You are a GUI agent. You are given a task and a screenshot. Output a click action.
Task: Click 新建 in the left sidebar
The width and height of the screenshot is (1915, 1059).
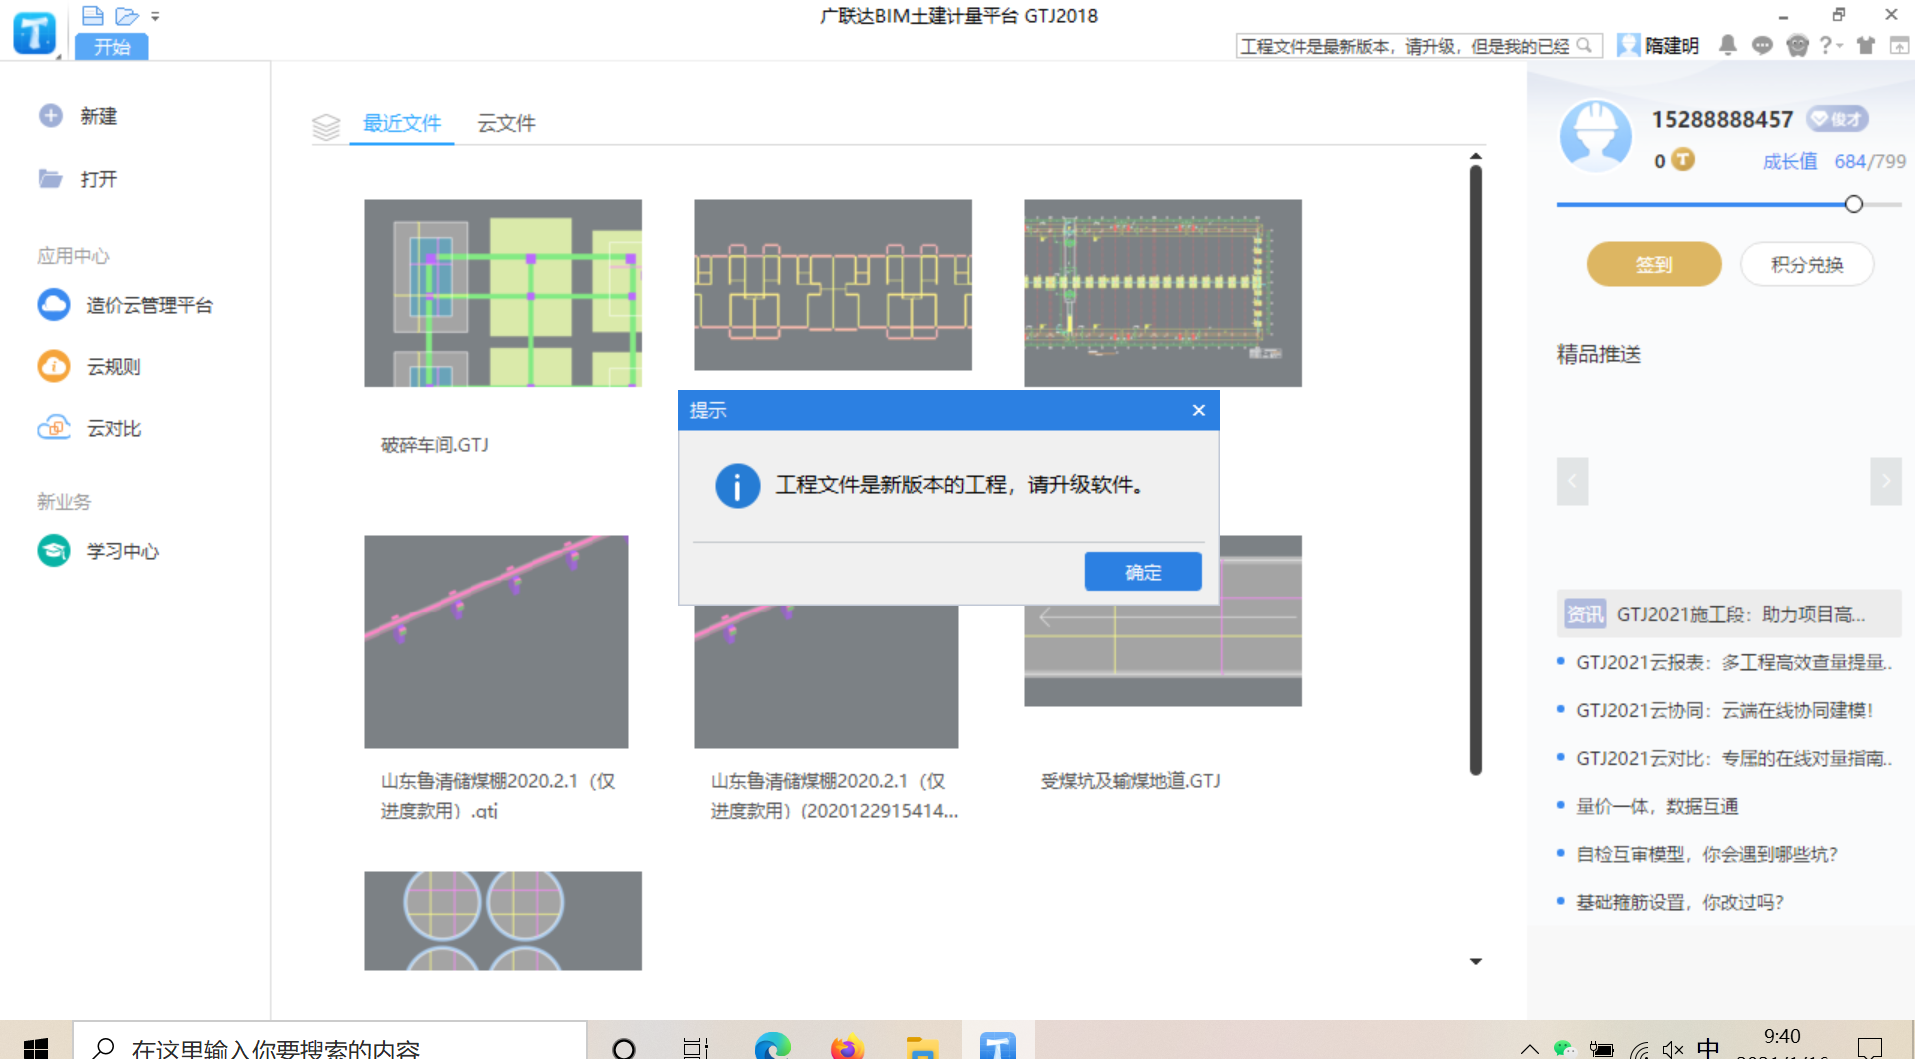point(99,116)
